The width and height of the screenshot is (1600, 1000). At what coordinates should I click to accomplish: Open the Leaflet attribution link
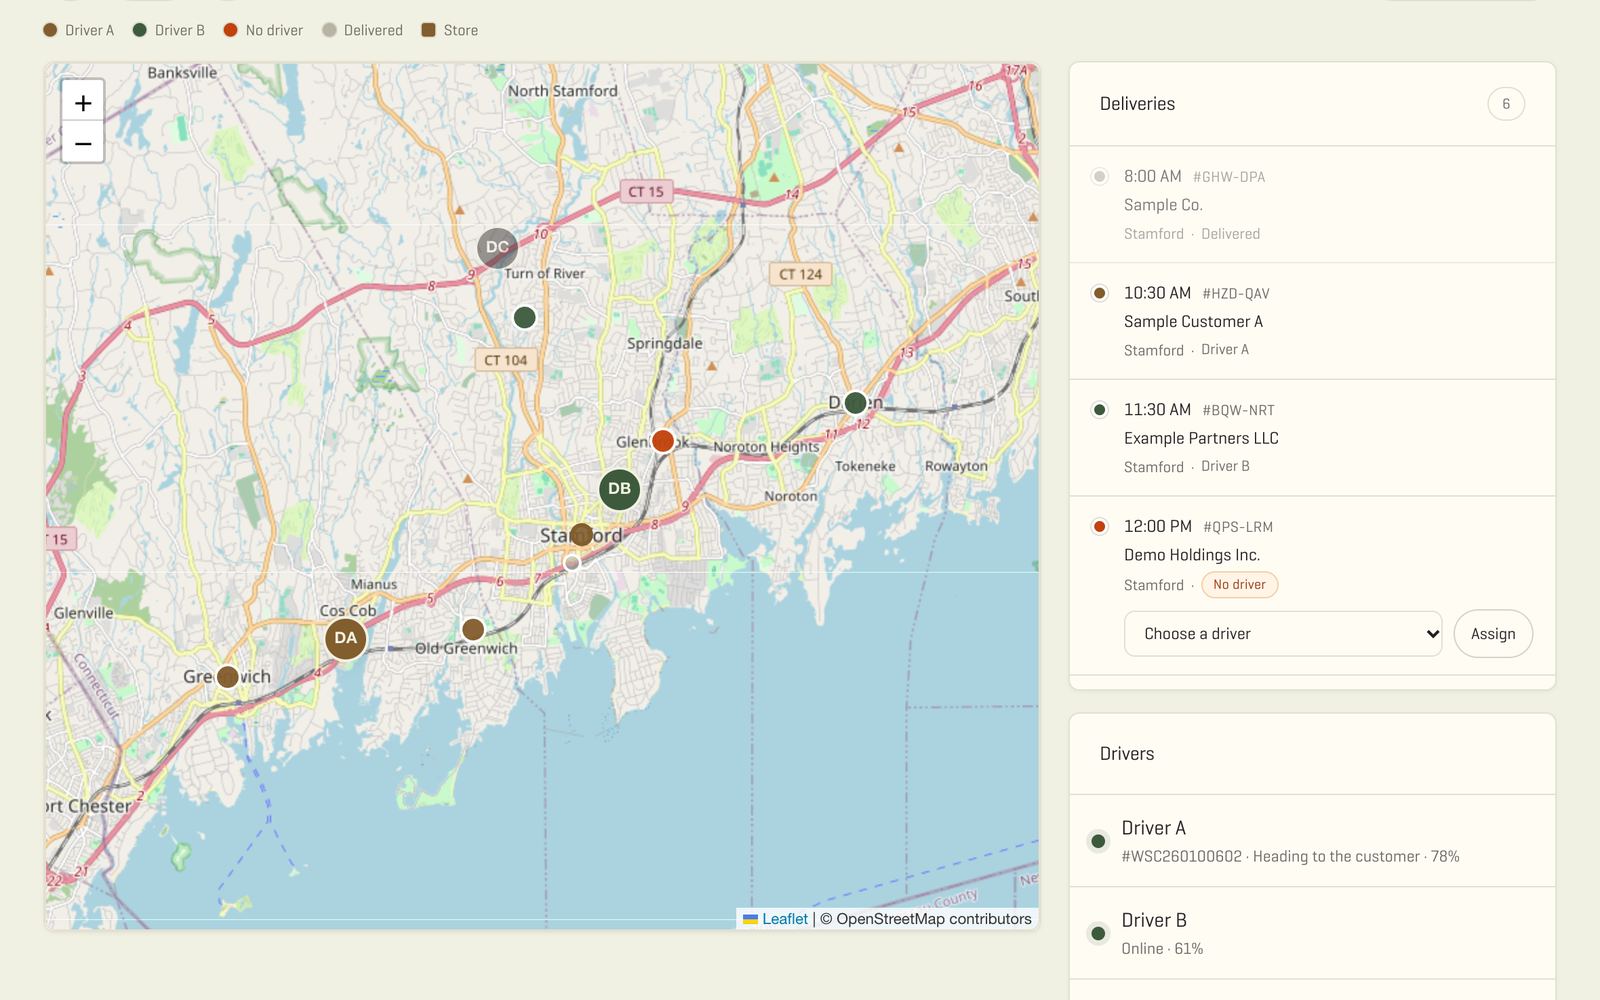point(784,919)
